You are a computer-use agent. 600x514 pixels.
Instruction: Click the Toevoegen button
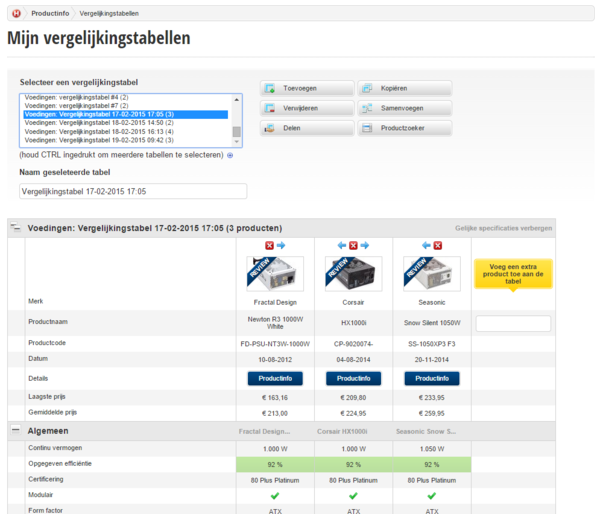pos(307,88)
